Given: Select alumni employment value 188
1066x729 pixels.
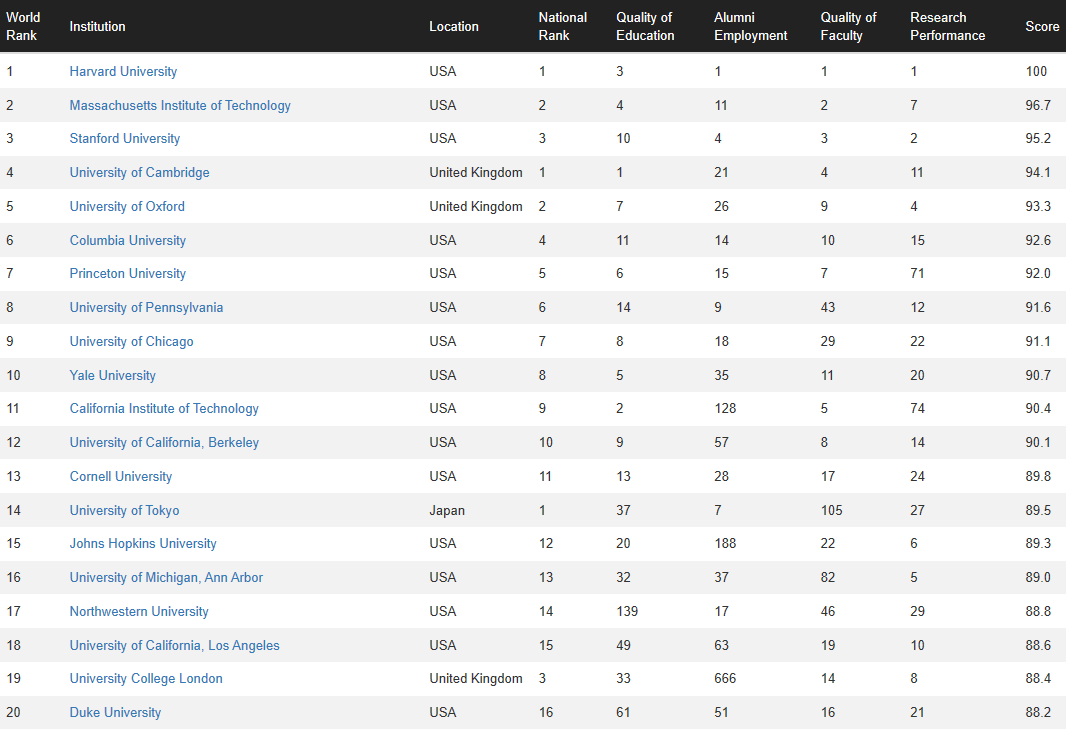Looking at the screenshot, I should coord(725,543).
